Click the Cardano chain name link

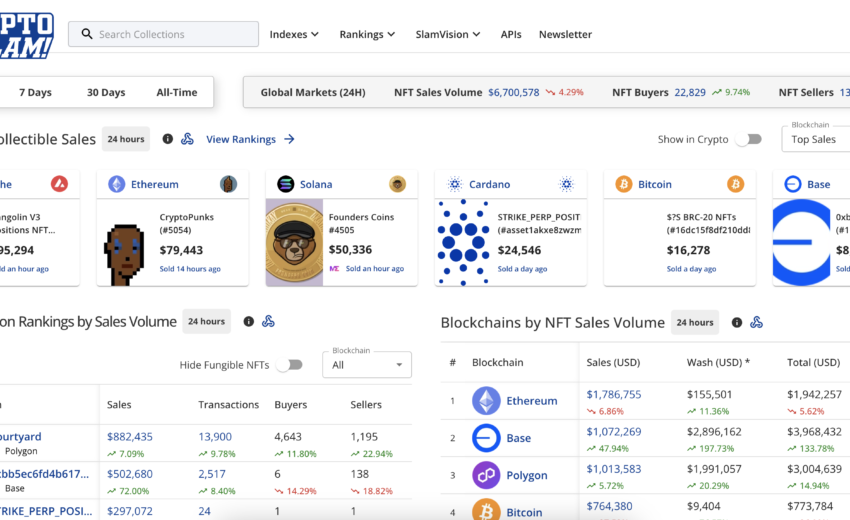point(490,184)
